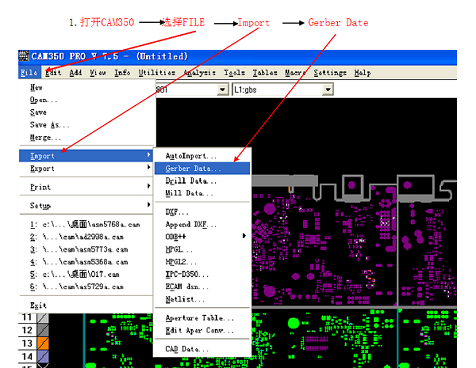Select Mill Data... in Import submenu
Viewport: 476px width, 368px height.
202,193
